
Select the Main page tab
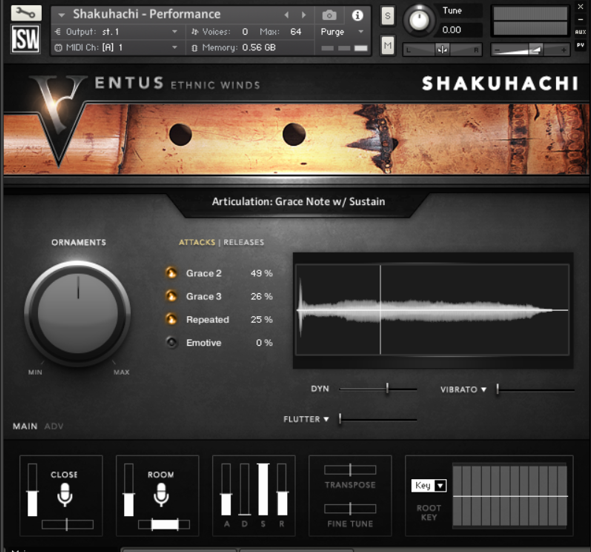[x=25, y=426]
